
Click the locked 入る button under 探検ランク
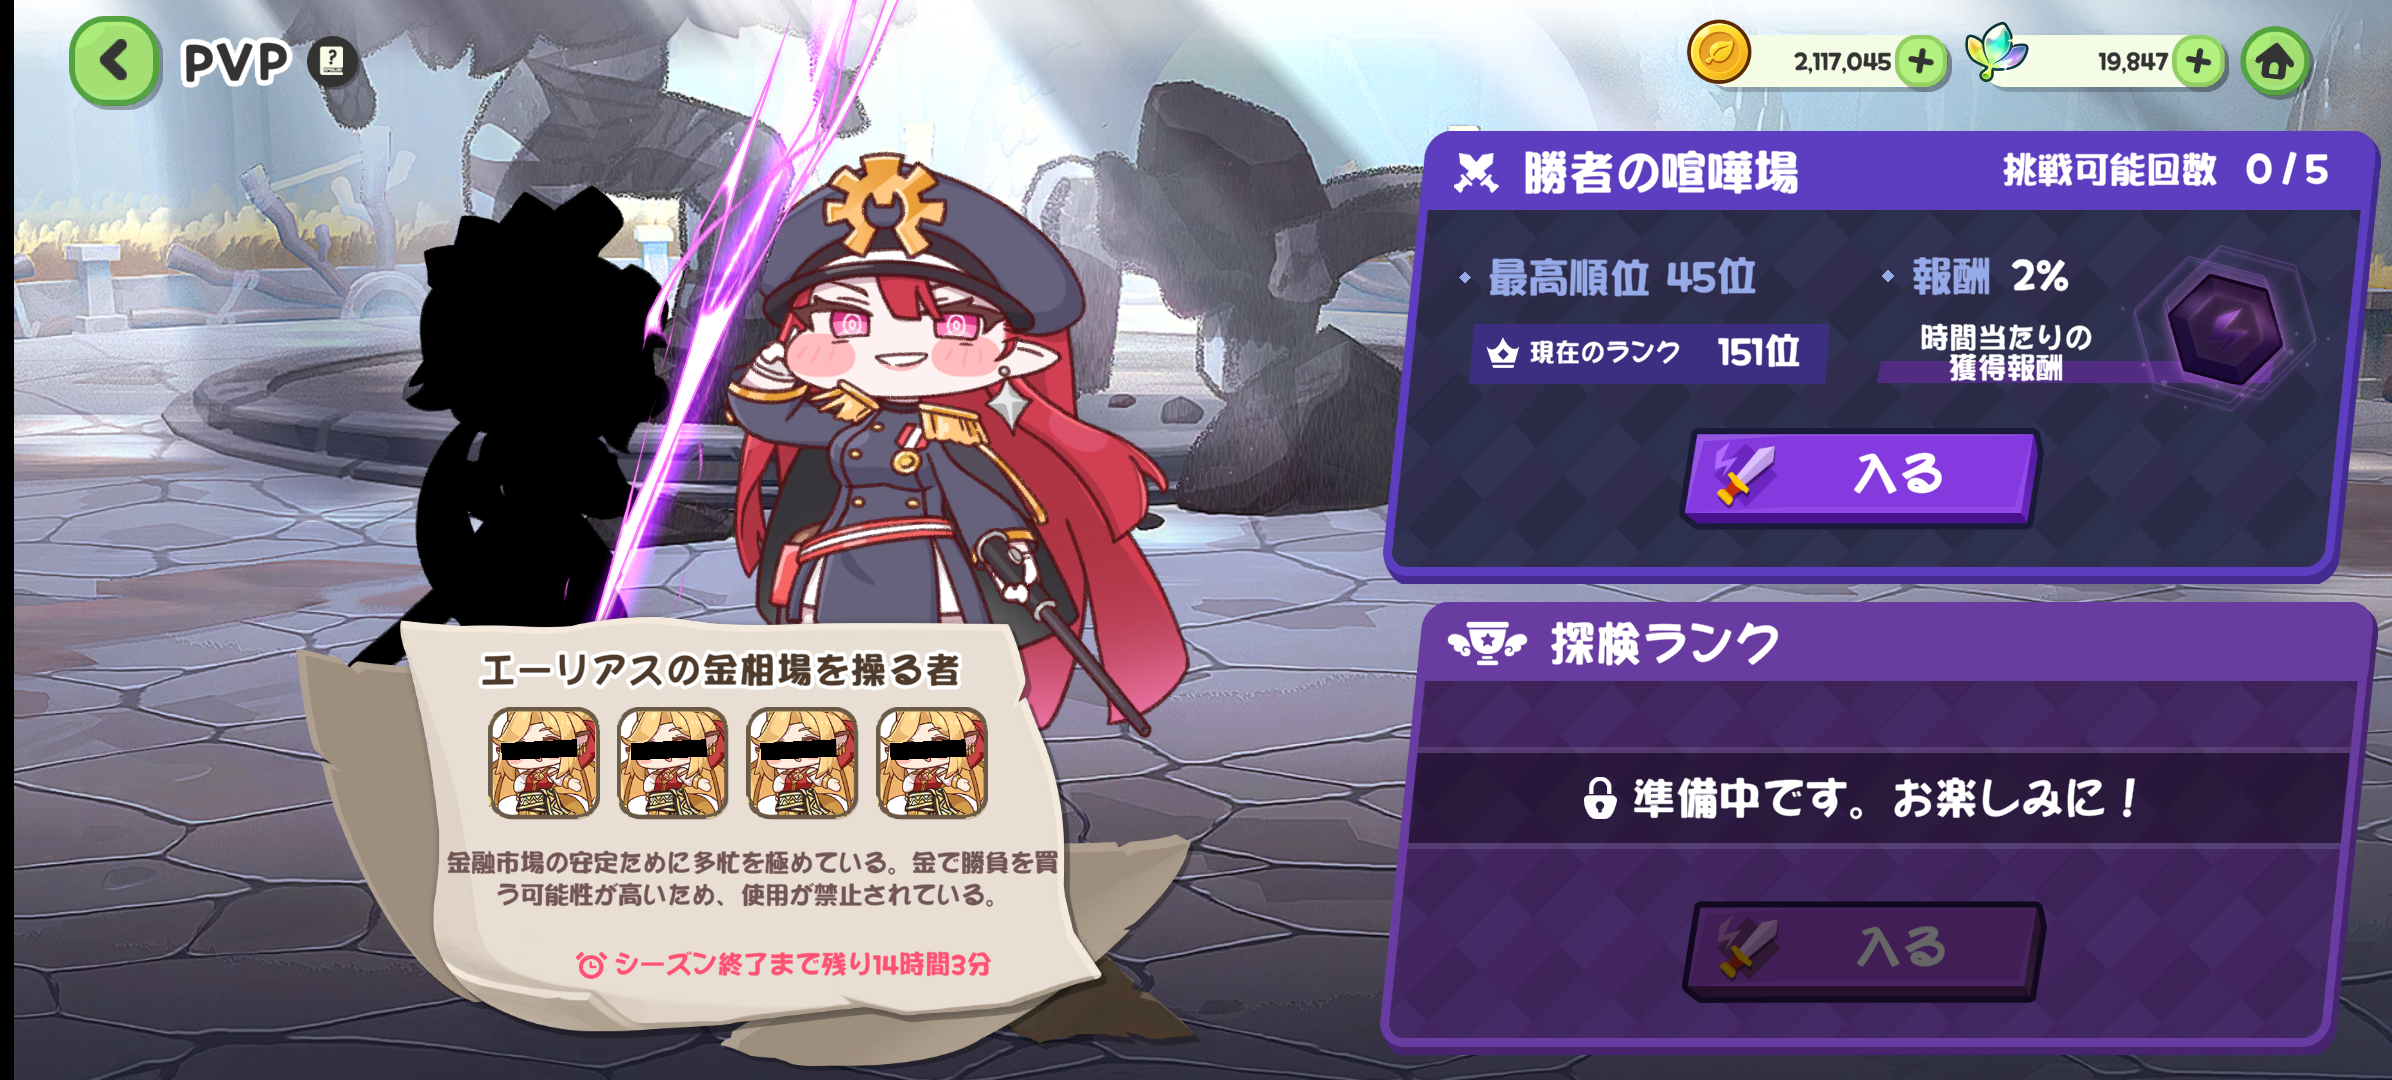(x=1863, y=949)
